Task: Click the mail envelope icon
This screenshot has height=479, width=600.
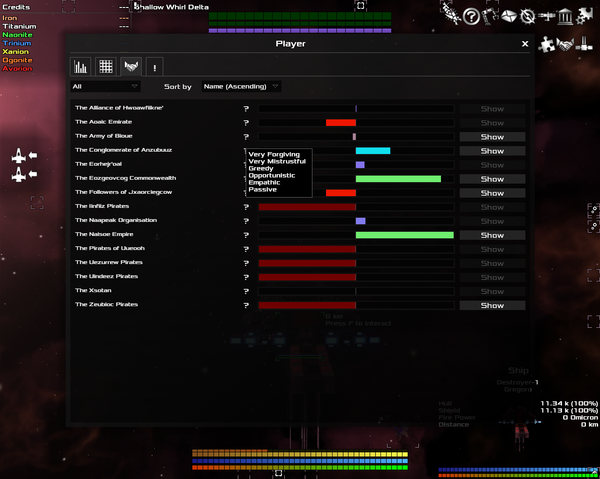Action: tap(511, 16)
